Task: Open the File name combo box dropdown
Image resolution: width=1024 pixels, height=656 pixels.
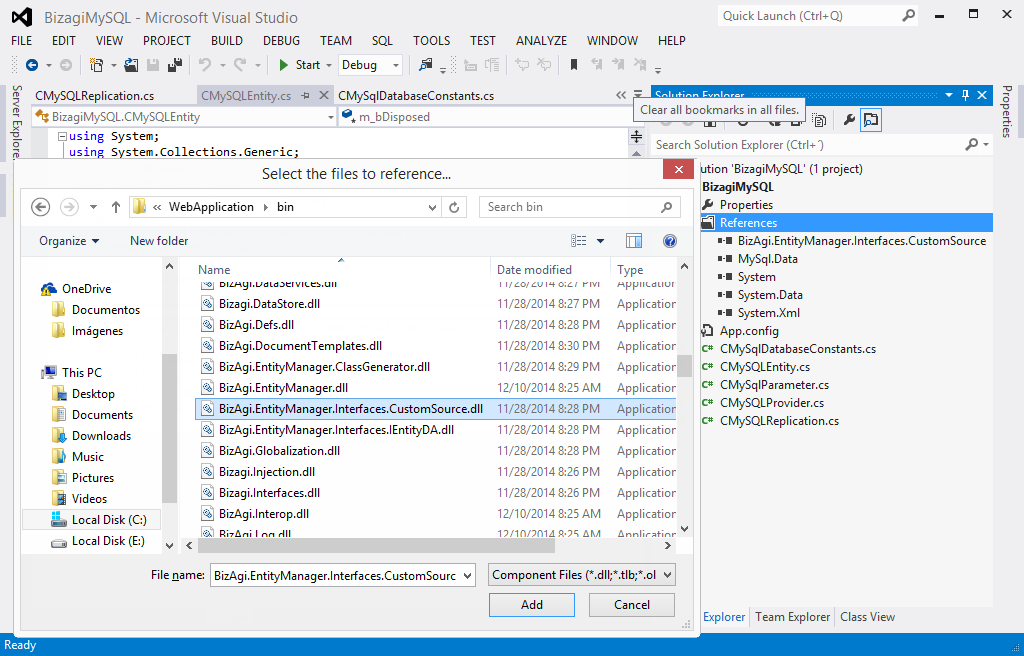Action: [468, 576]
